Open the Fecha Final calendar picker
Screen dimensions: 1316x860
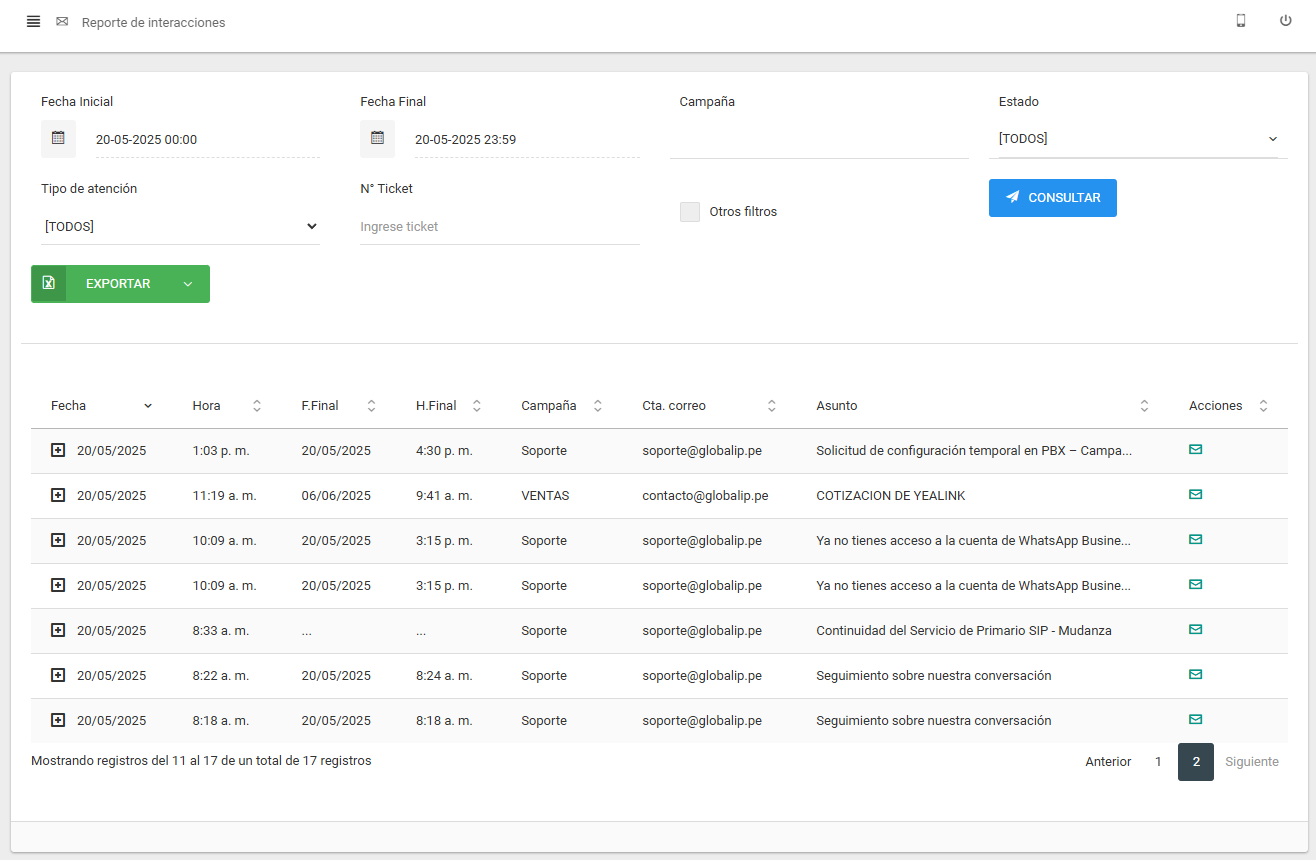[x=377, y=139]
